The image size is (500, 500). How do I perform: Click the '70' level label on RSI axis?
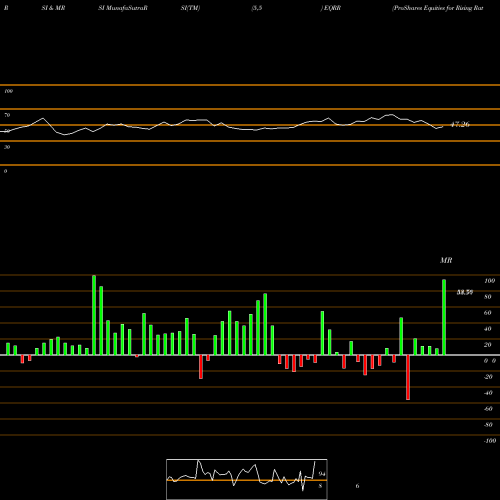point(7,115)
